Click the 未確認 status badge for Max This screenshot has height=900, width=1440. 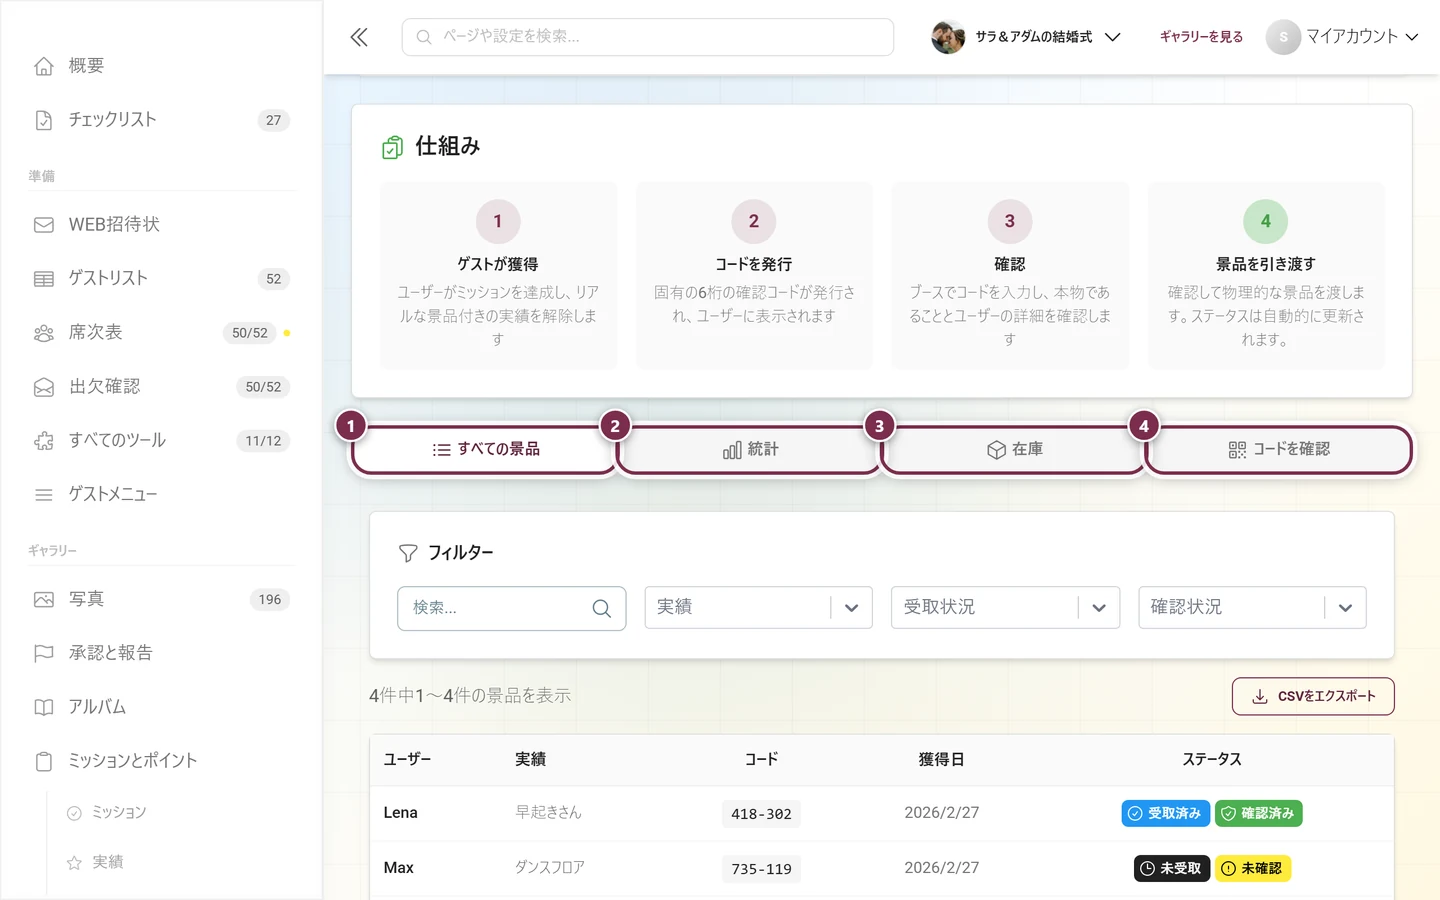[1253, 869]
